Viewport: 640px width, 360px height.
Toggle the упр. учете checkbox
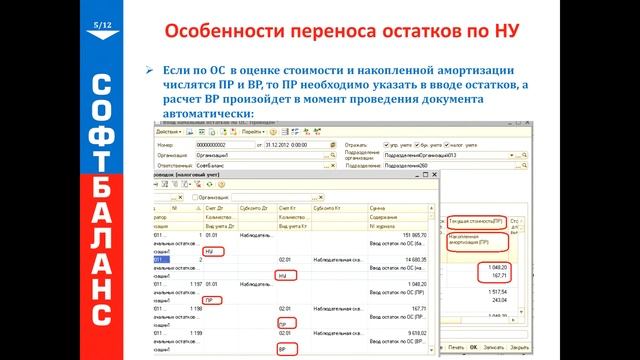pos(386,145)
